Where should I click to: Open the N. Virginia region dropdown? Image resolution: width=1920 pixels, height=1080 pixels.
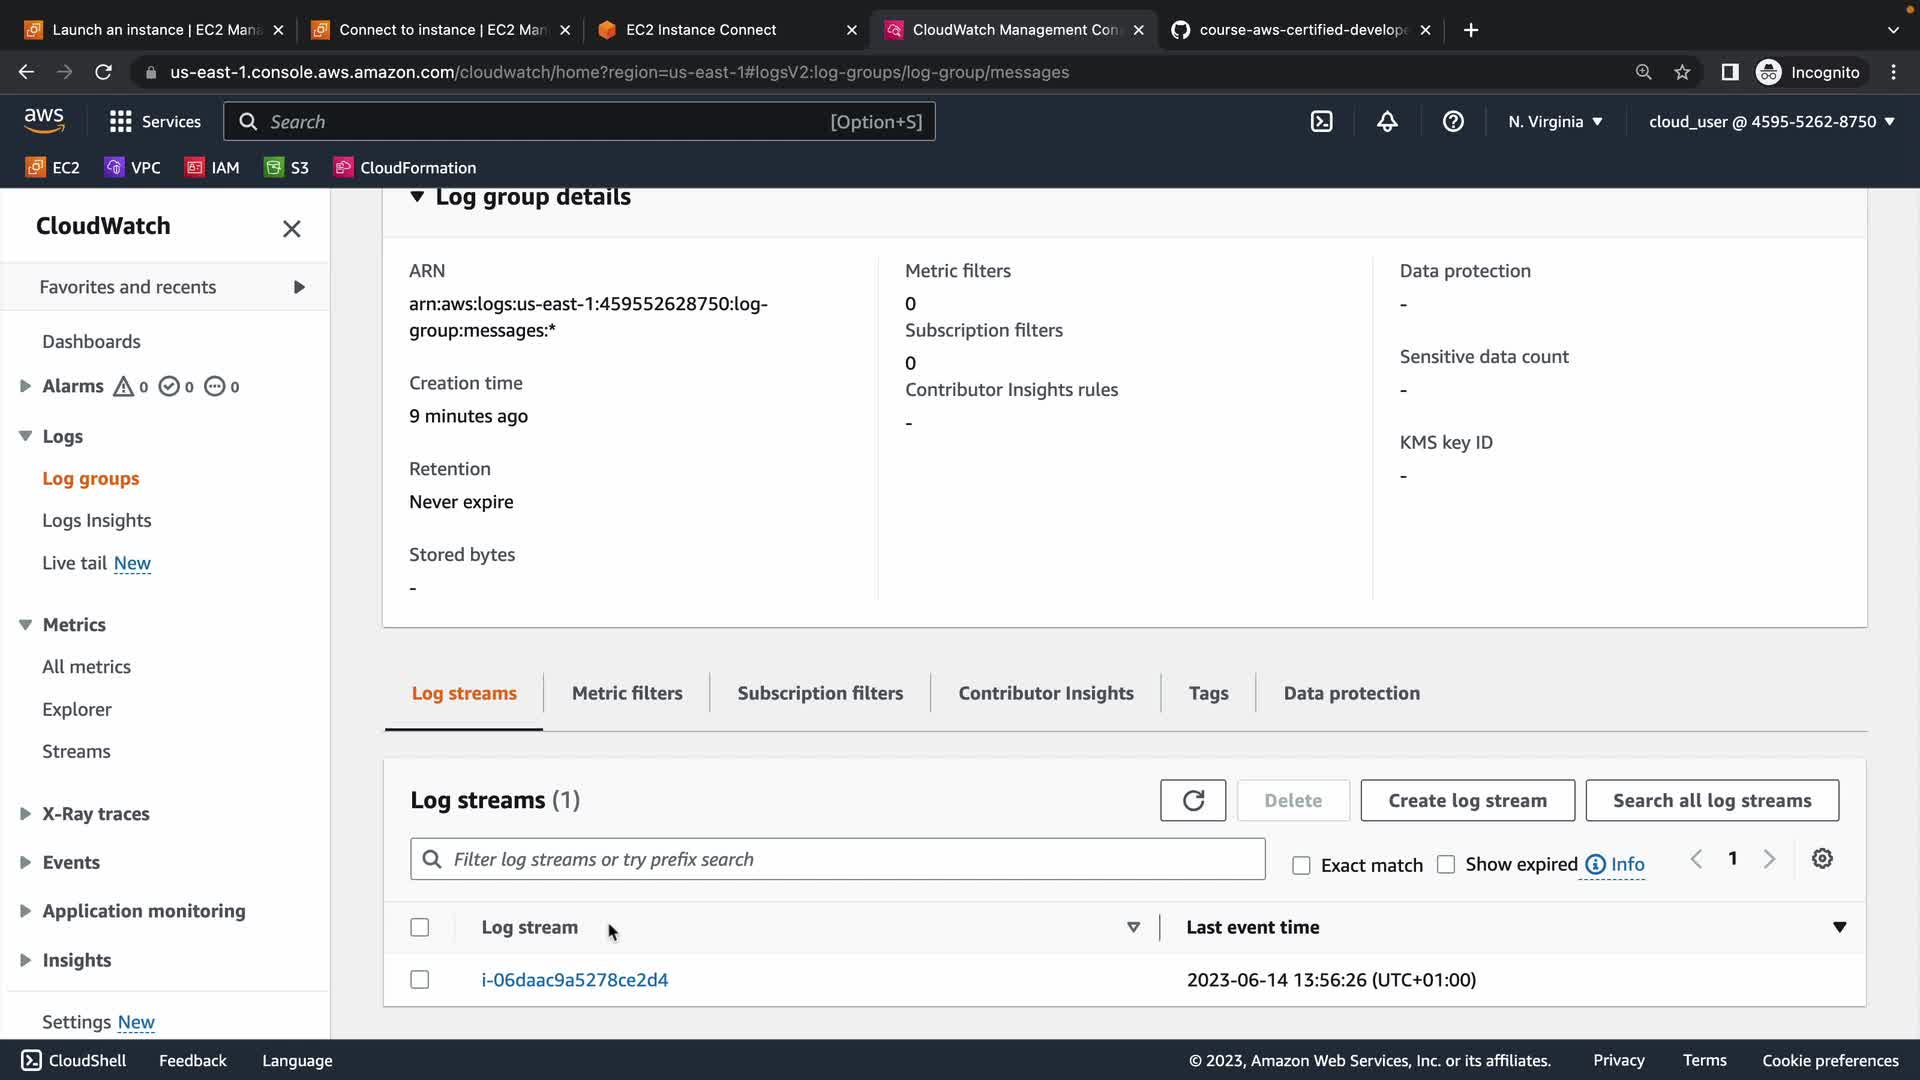[1555, 122]
